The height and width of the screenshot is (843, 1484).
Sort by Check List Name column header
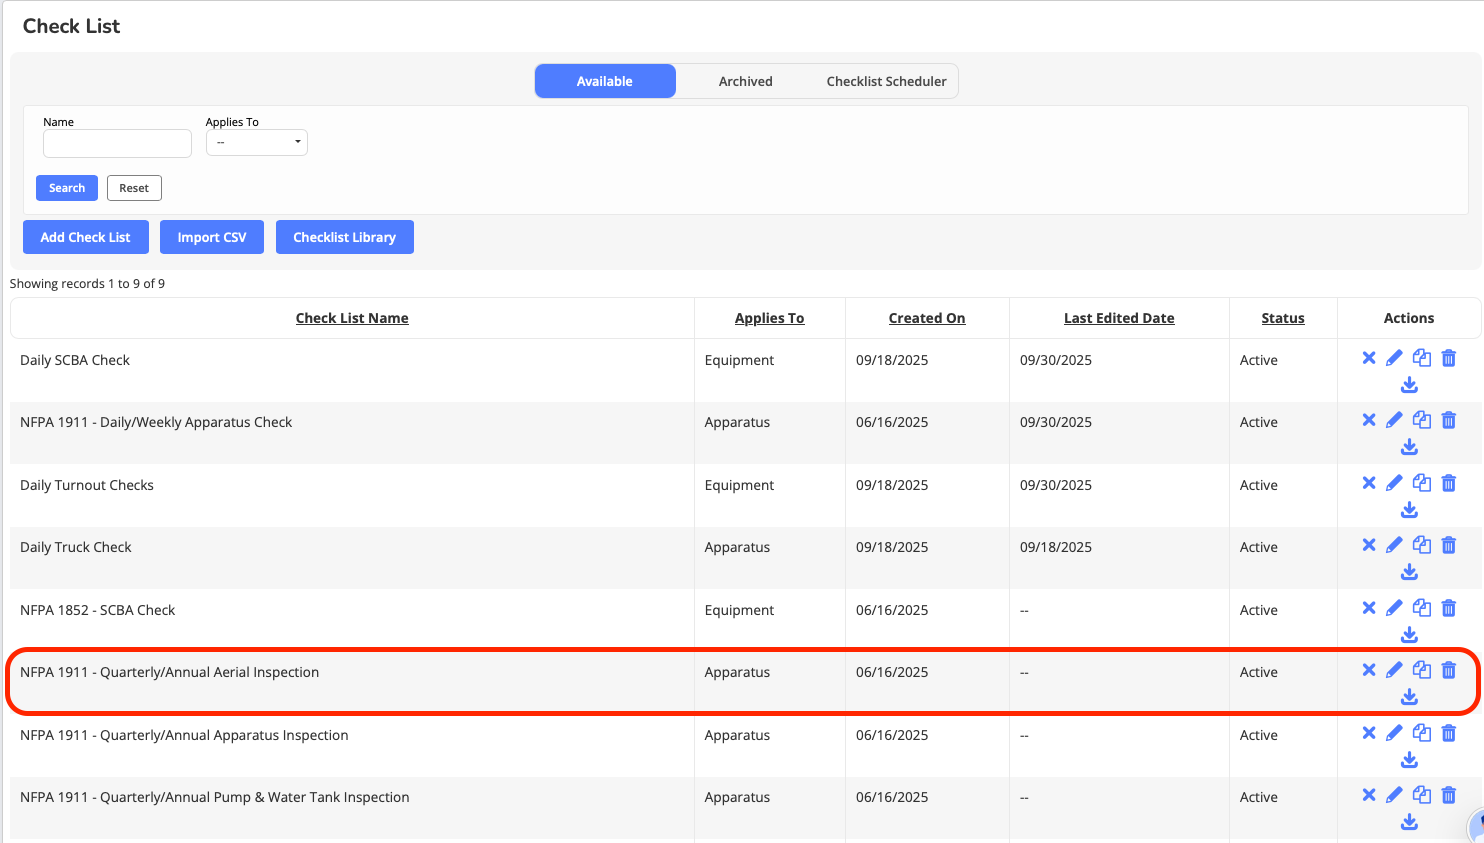click(x=352, y=318)
